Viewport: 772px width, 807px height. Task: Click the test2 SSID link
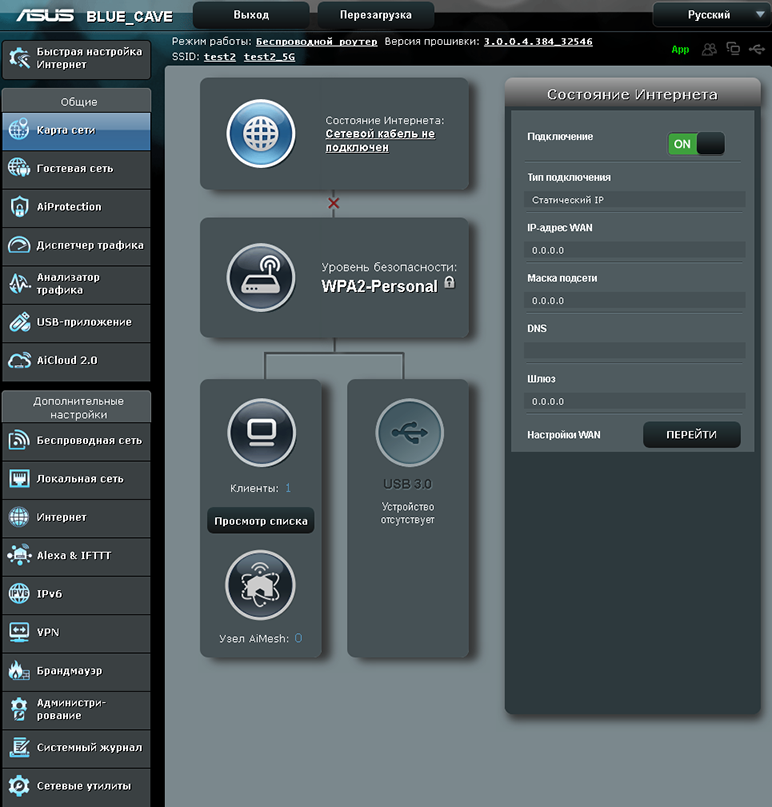coord(220,57)
